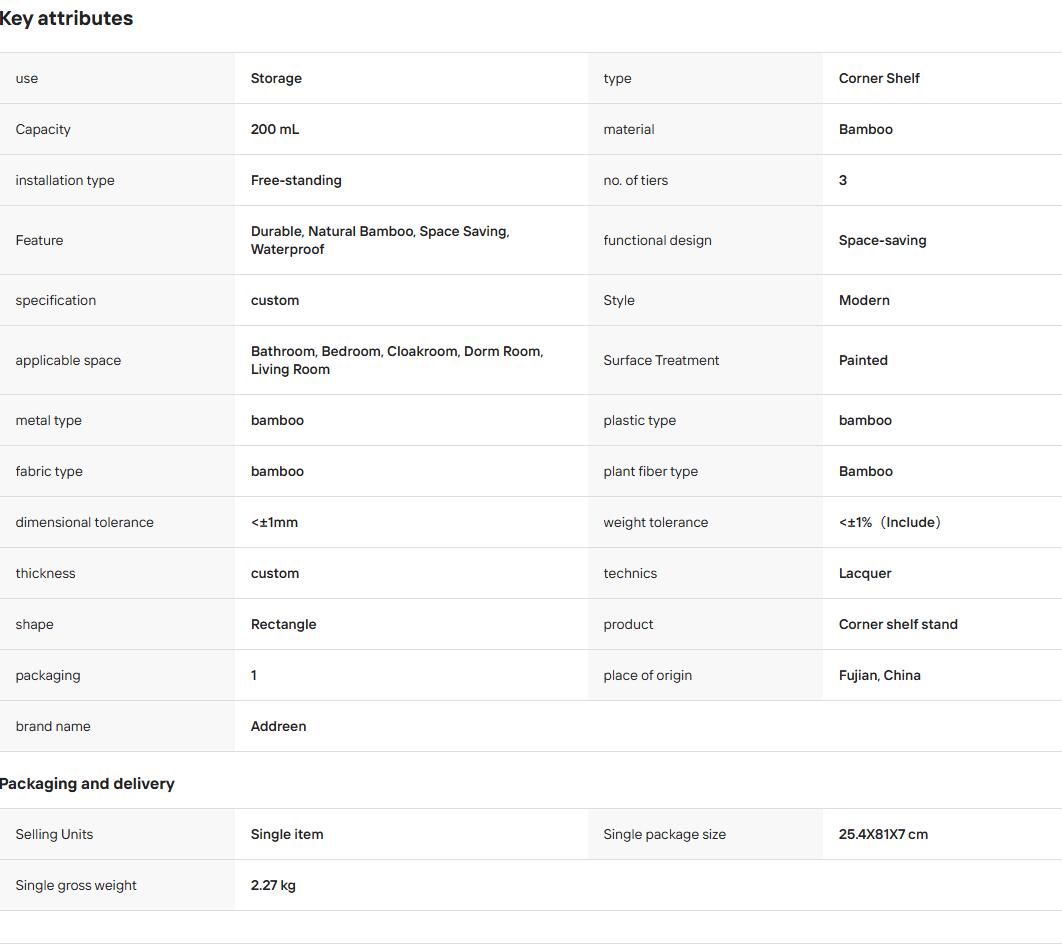Screen dimensions: 1062x947
Task: Click the Fujian, China place of origin
Action: click(879, 675)
